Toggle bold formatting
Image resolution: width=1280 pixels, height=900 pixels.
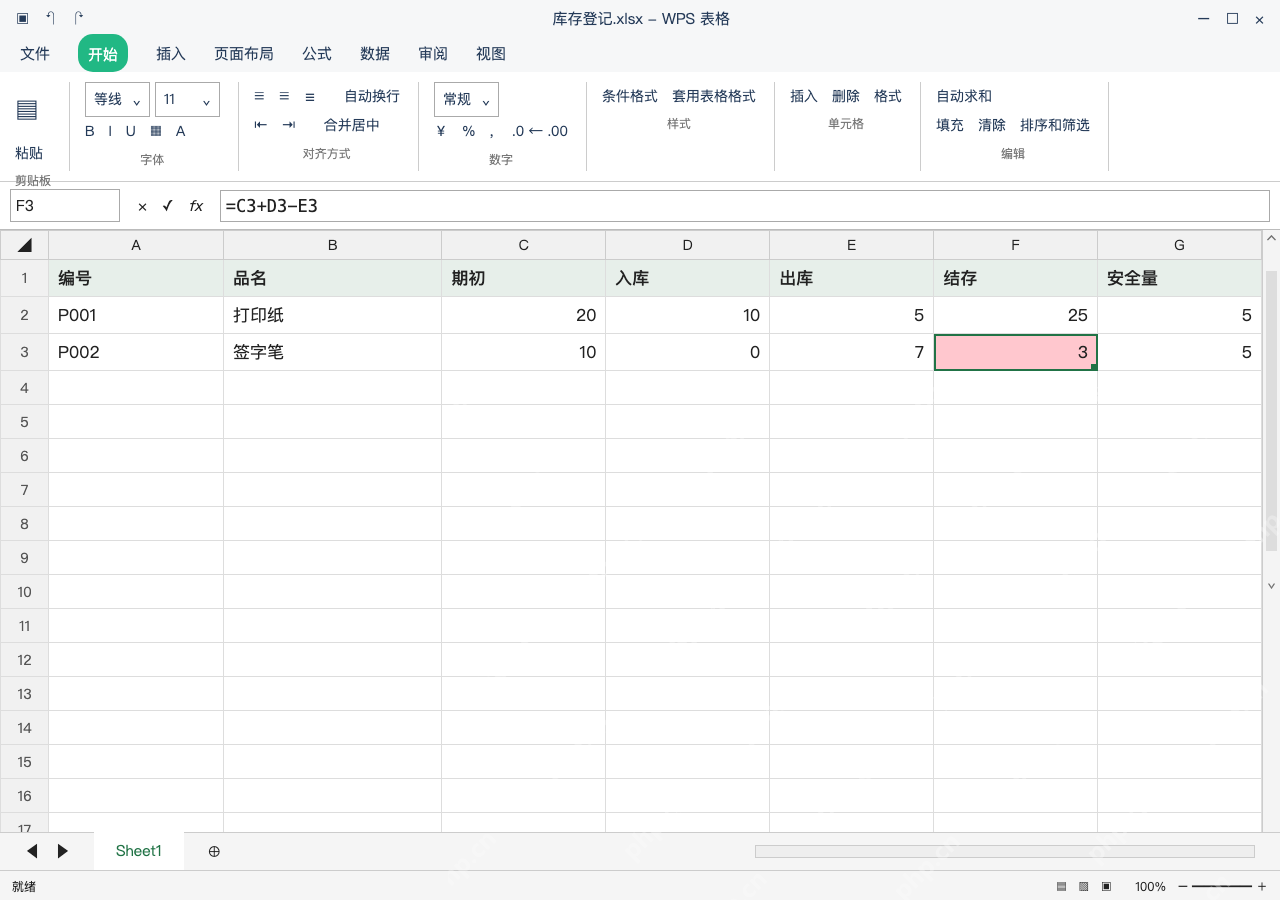click(90, 131)
